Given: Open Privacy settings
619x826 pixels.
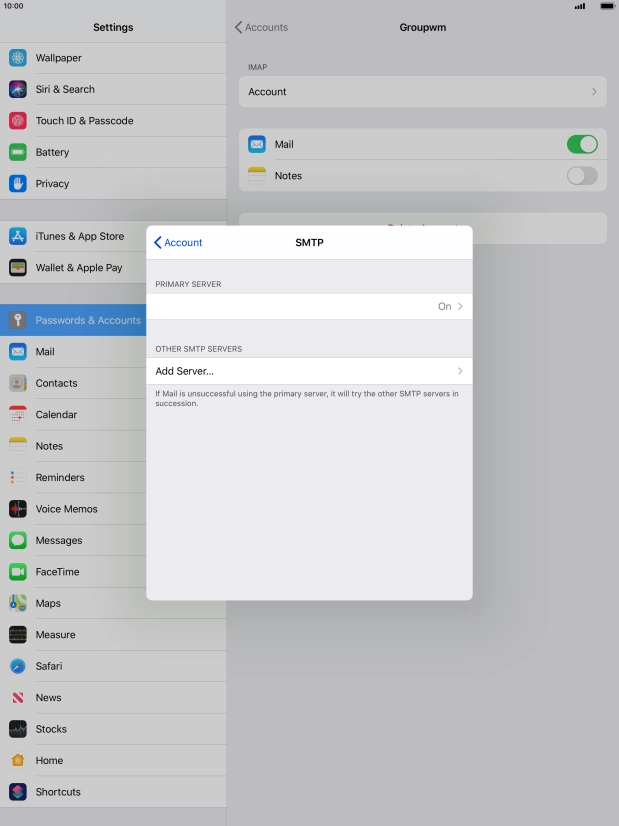Looking at the screenshot, I should click(x=52, y=184).
